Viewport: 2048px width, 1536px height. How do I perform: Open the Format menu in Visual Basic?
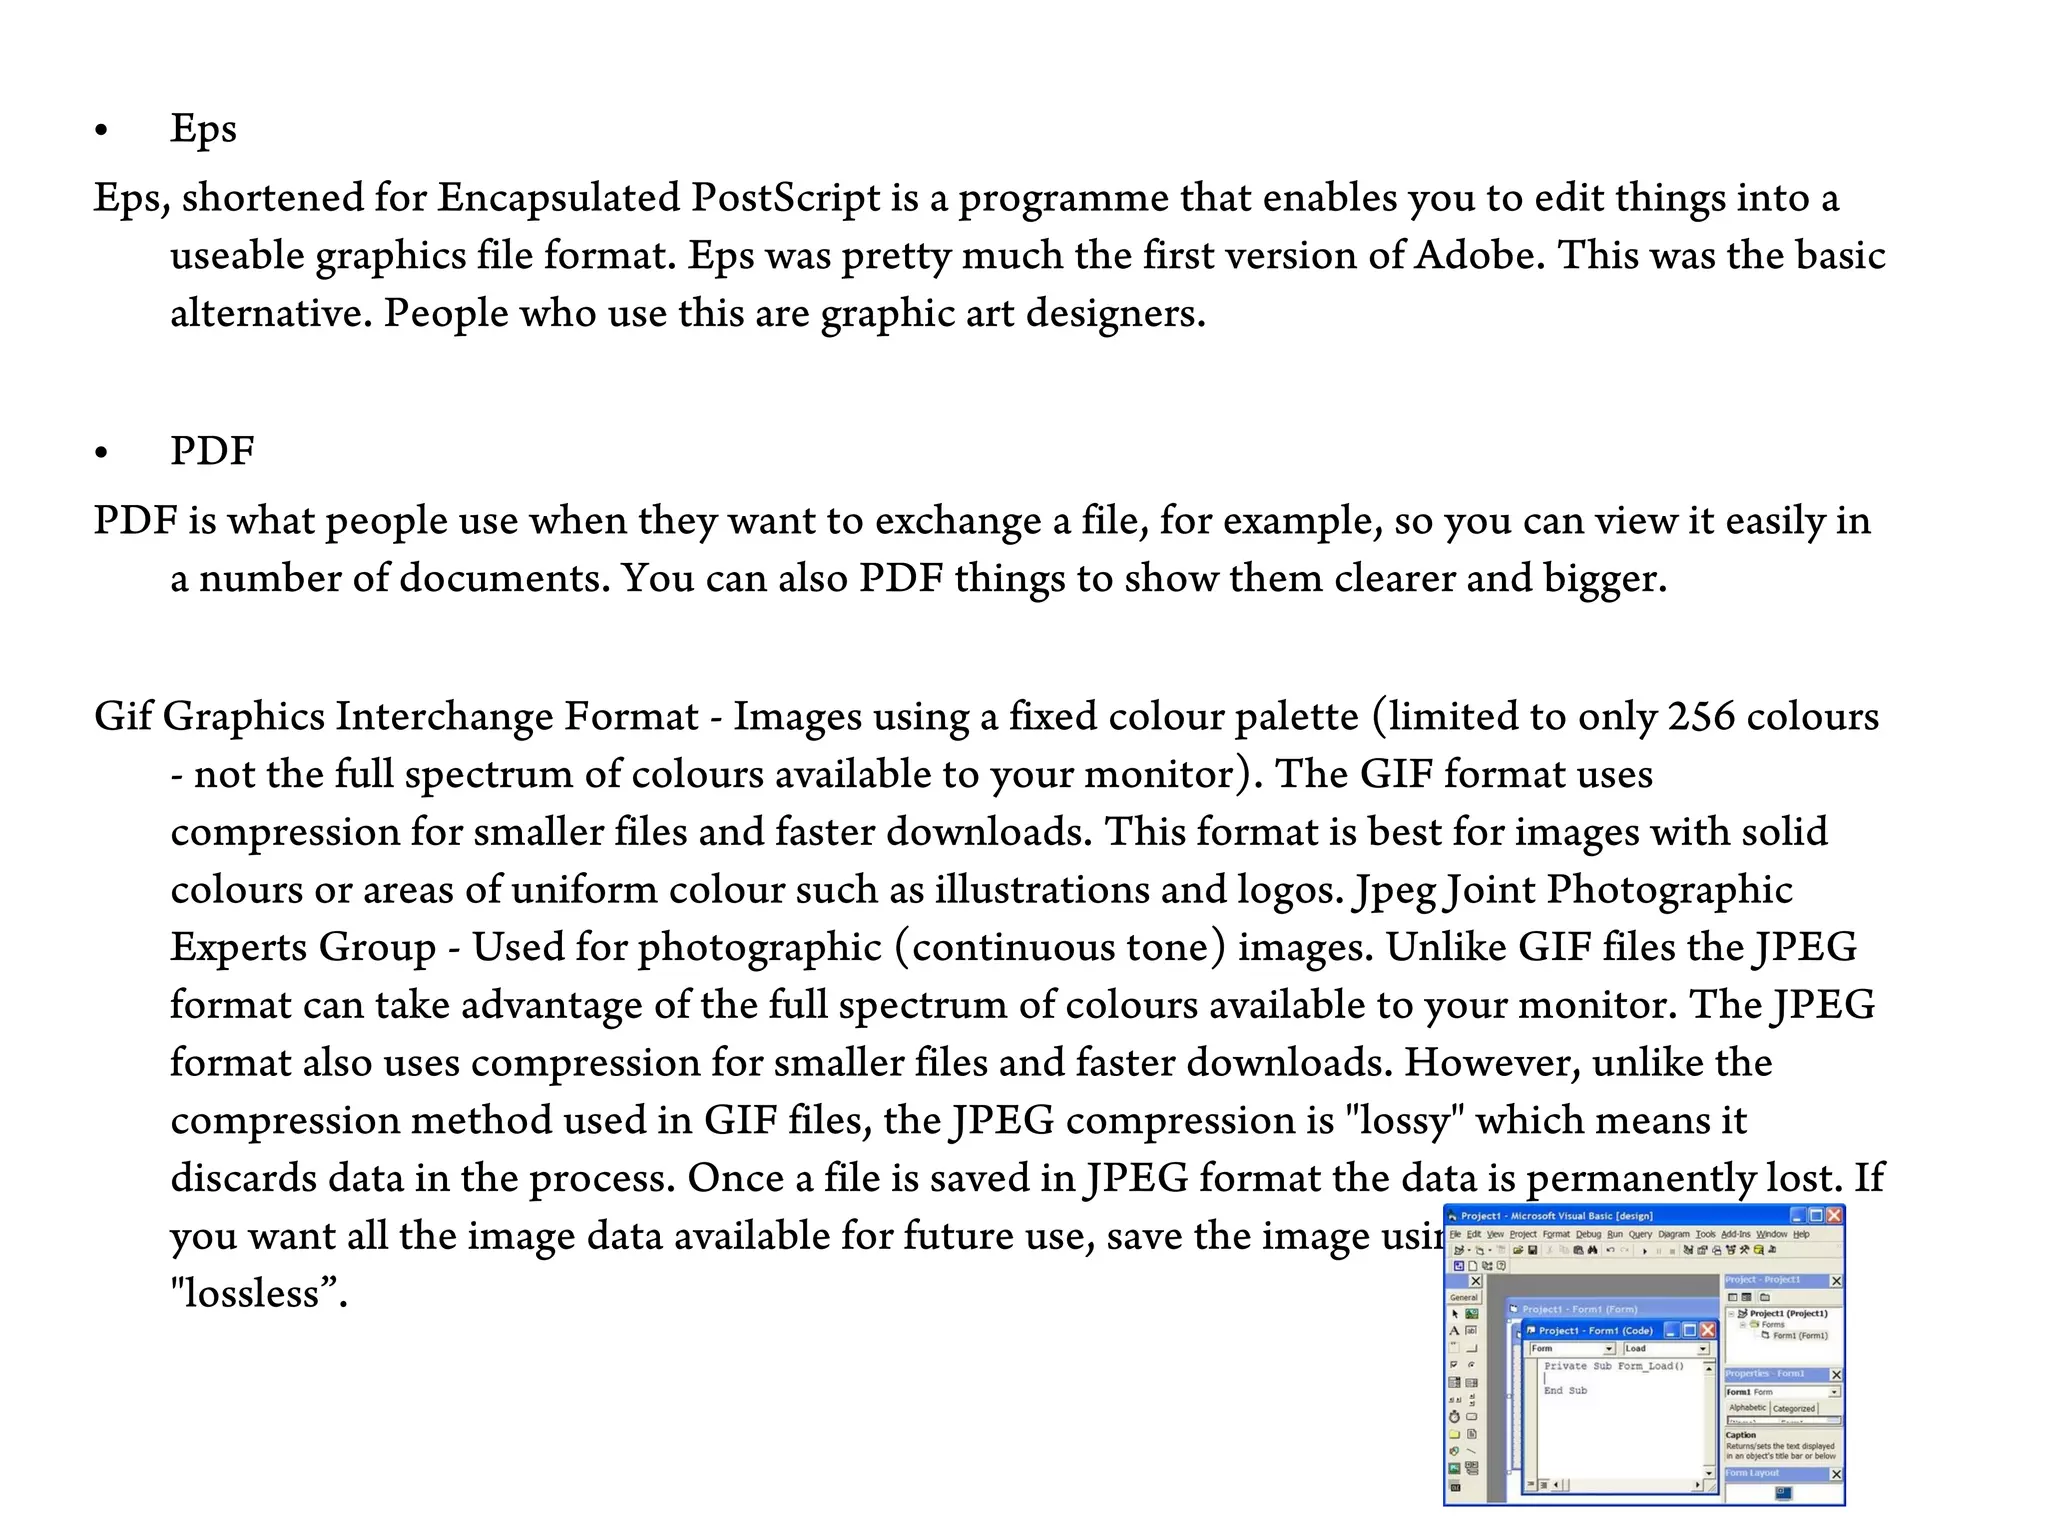pyautogui.click(x=1556, y=1234)
